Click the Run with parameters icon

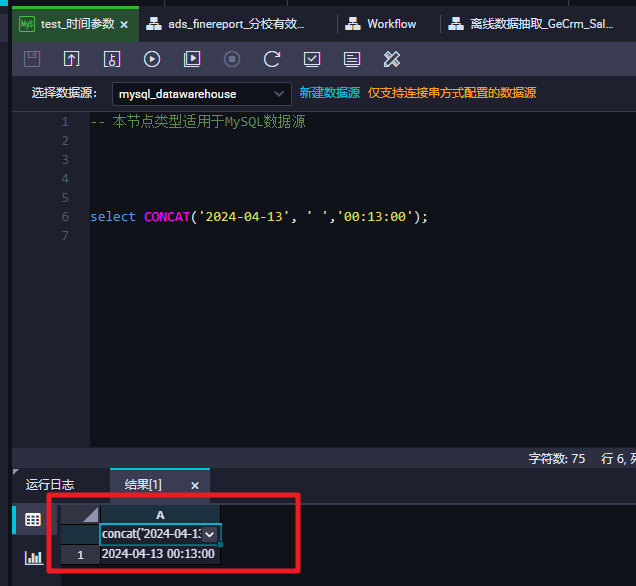point(192,59)
